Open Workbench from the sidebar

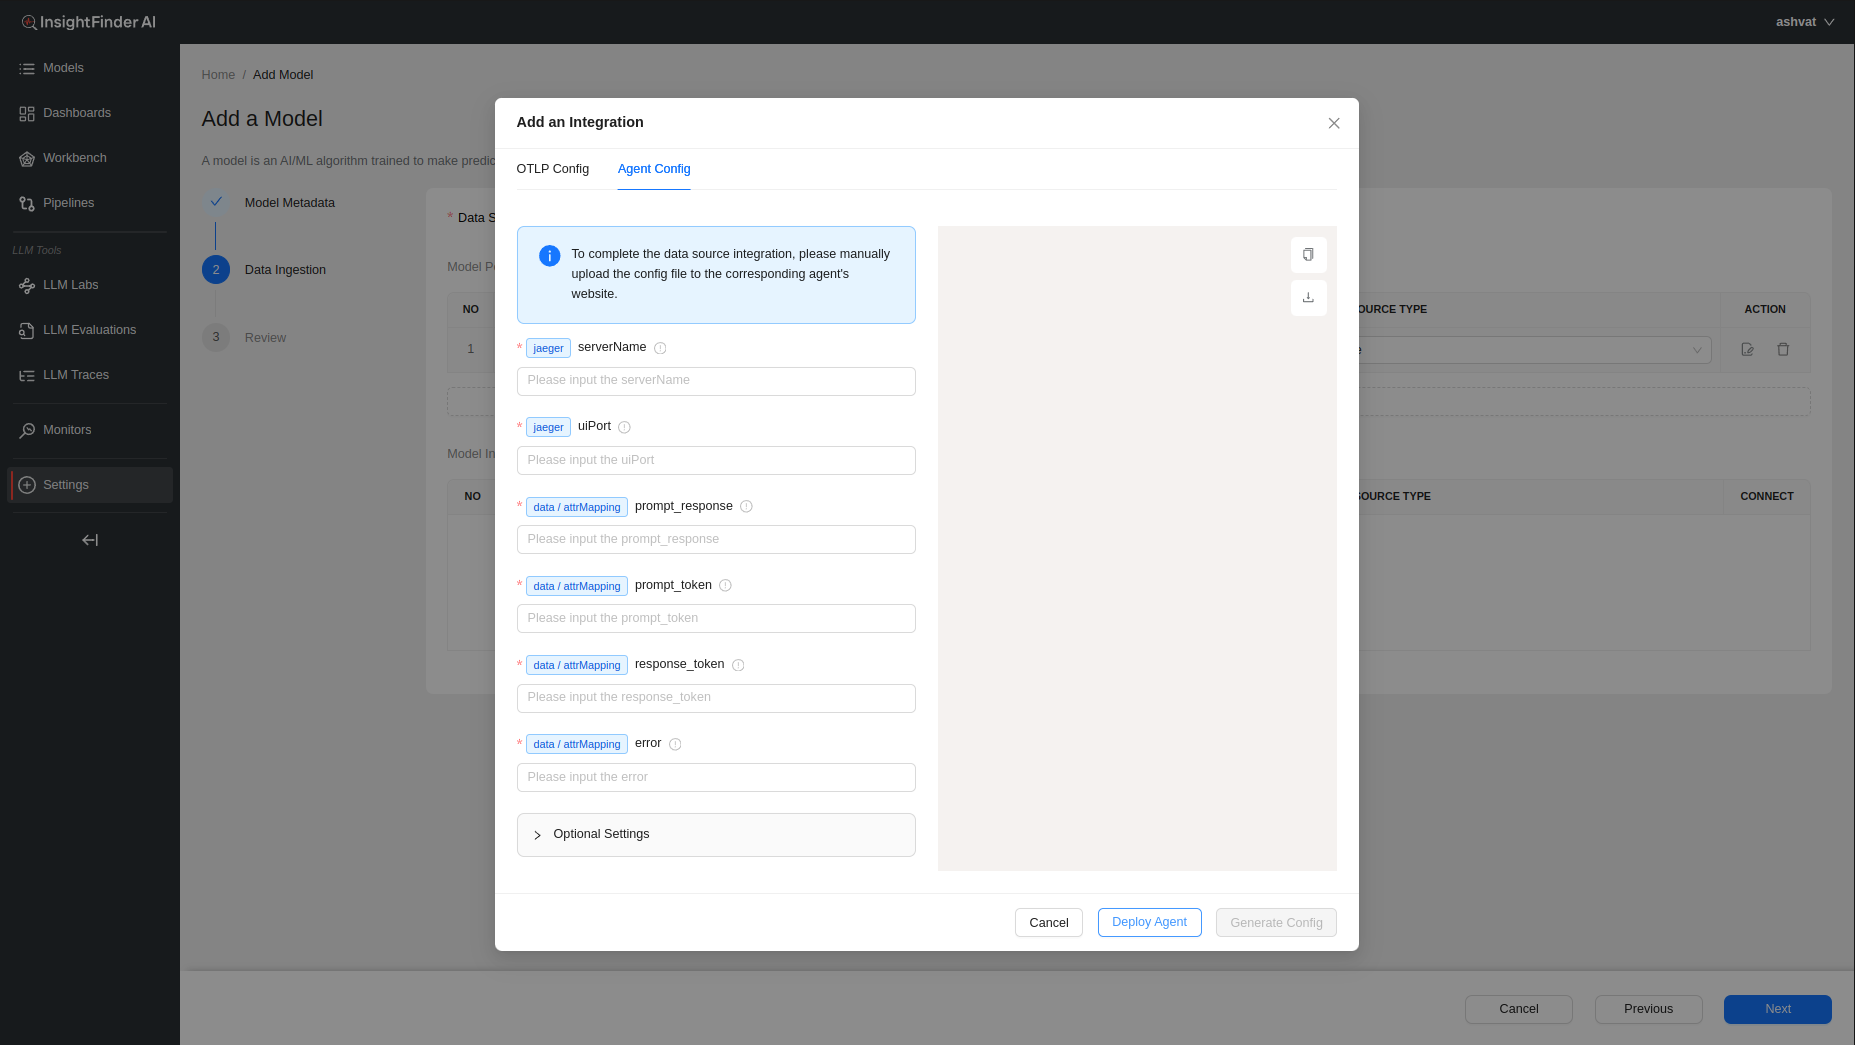click(x=75, y=158)
